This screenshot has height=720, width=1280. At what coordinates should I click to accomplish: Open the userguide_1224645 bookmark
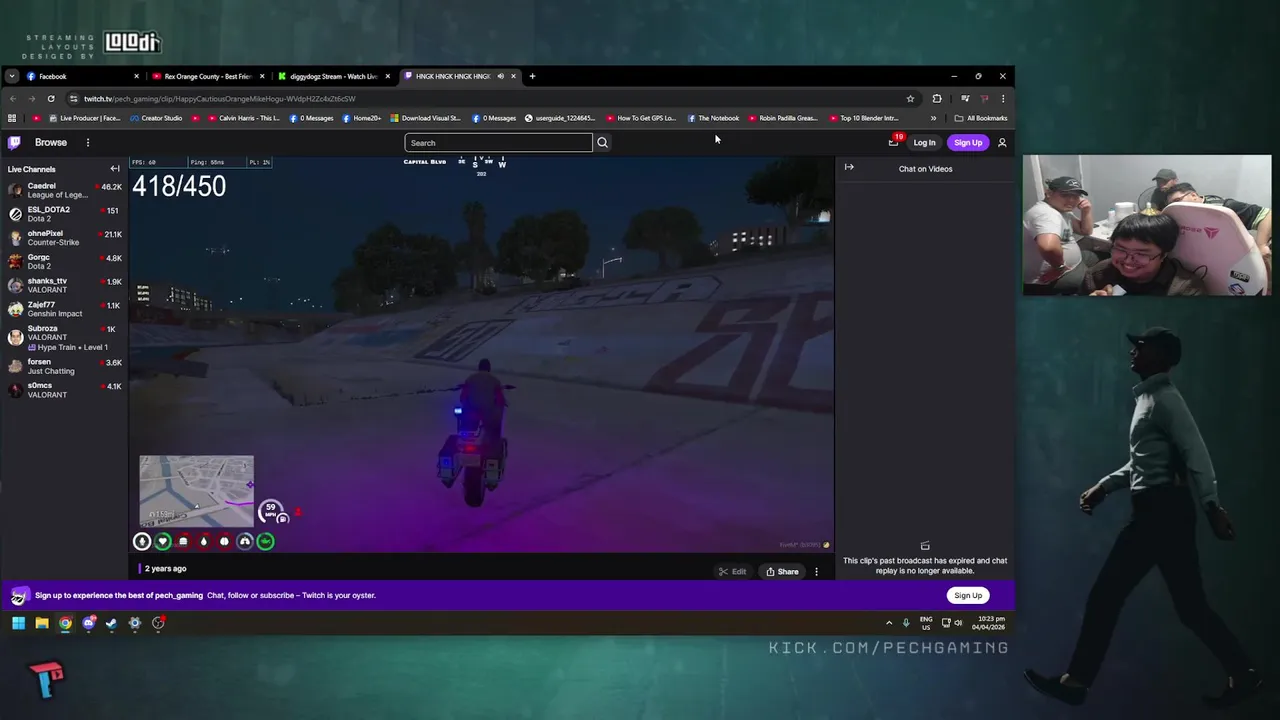560,118
